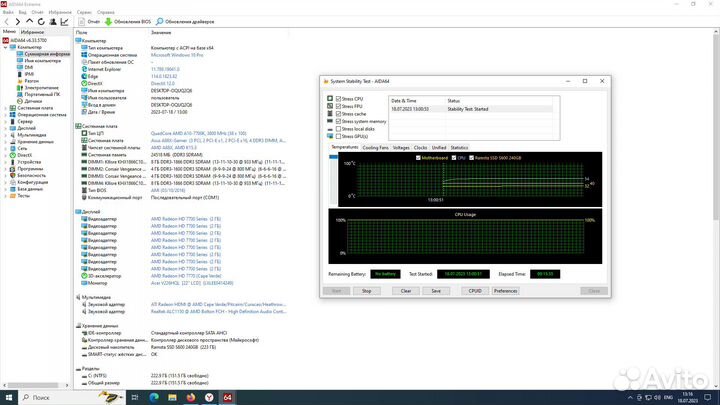This screenshot has height=405, width=720.
Task: Expand the Хранение данных tree node
Action: (6, 142)
